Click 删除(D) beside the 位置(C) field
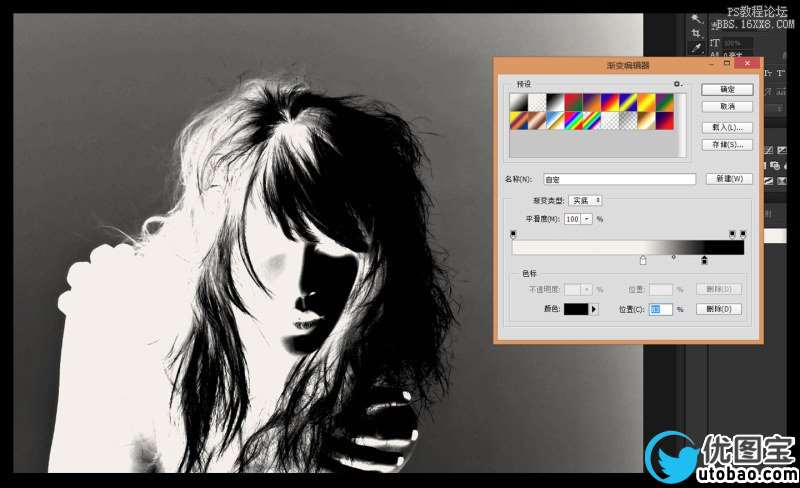Screen dimensions: 800x488 718,309
